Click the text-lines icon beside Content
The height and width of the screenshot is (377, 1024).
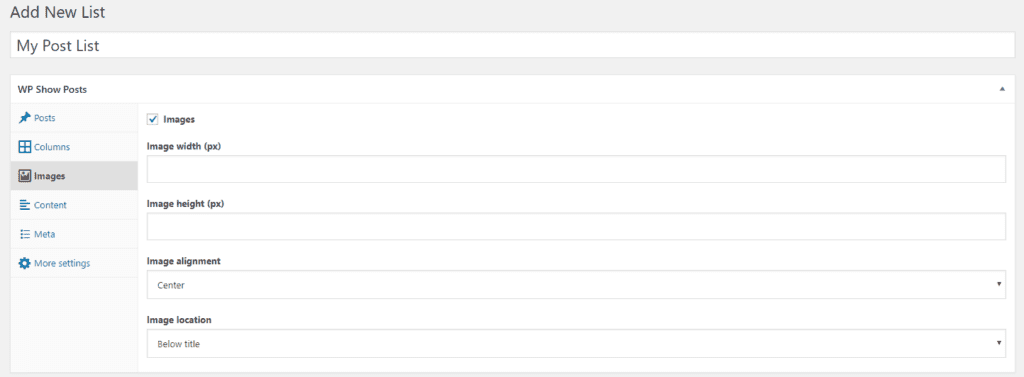click(x=25, y=205)
